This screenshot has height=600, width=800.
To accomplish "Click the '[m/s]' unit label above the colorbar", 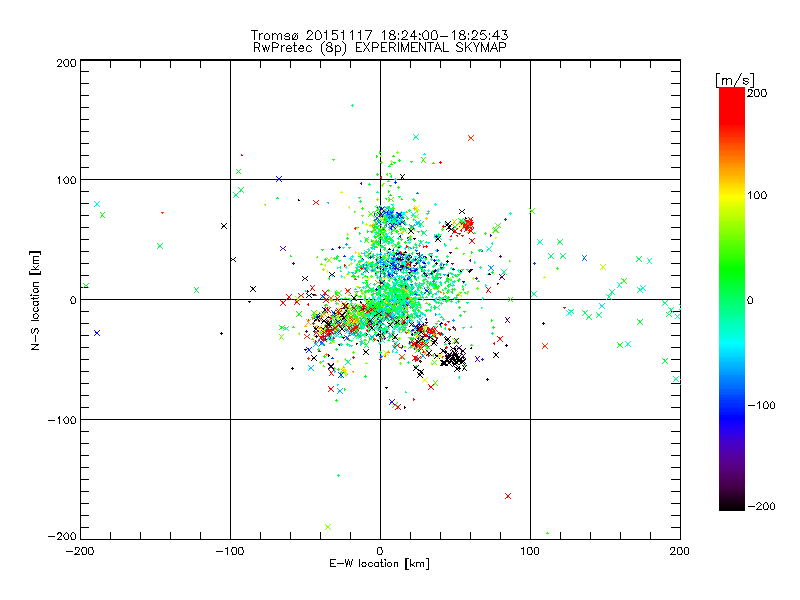I will click(x=734, y=80).
